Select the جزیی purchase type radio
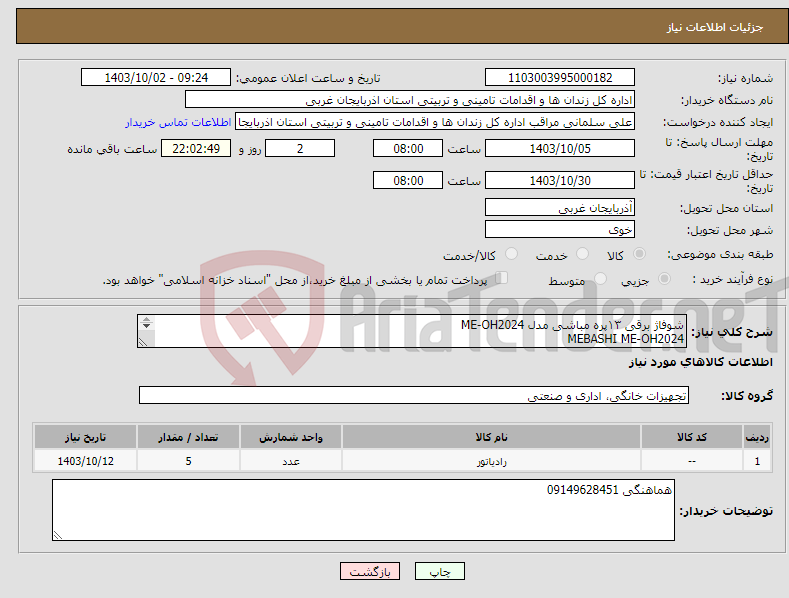 pos(664,278)
